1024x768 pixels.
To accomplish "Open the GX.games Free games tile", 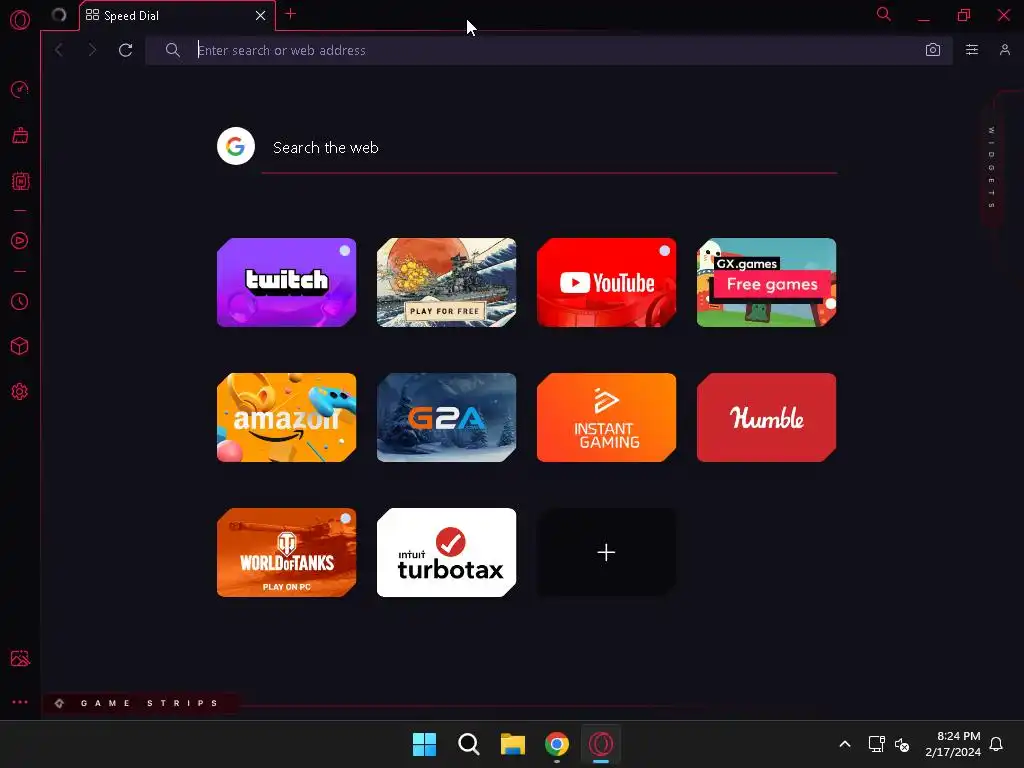I will coord(766,282).
